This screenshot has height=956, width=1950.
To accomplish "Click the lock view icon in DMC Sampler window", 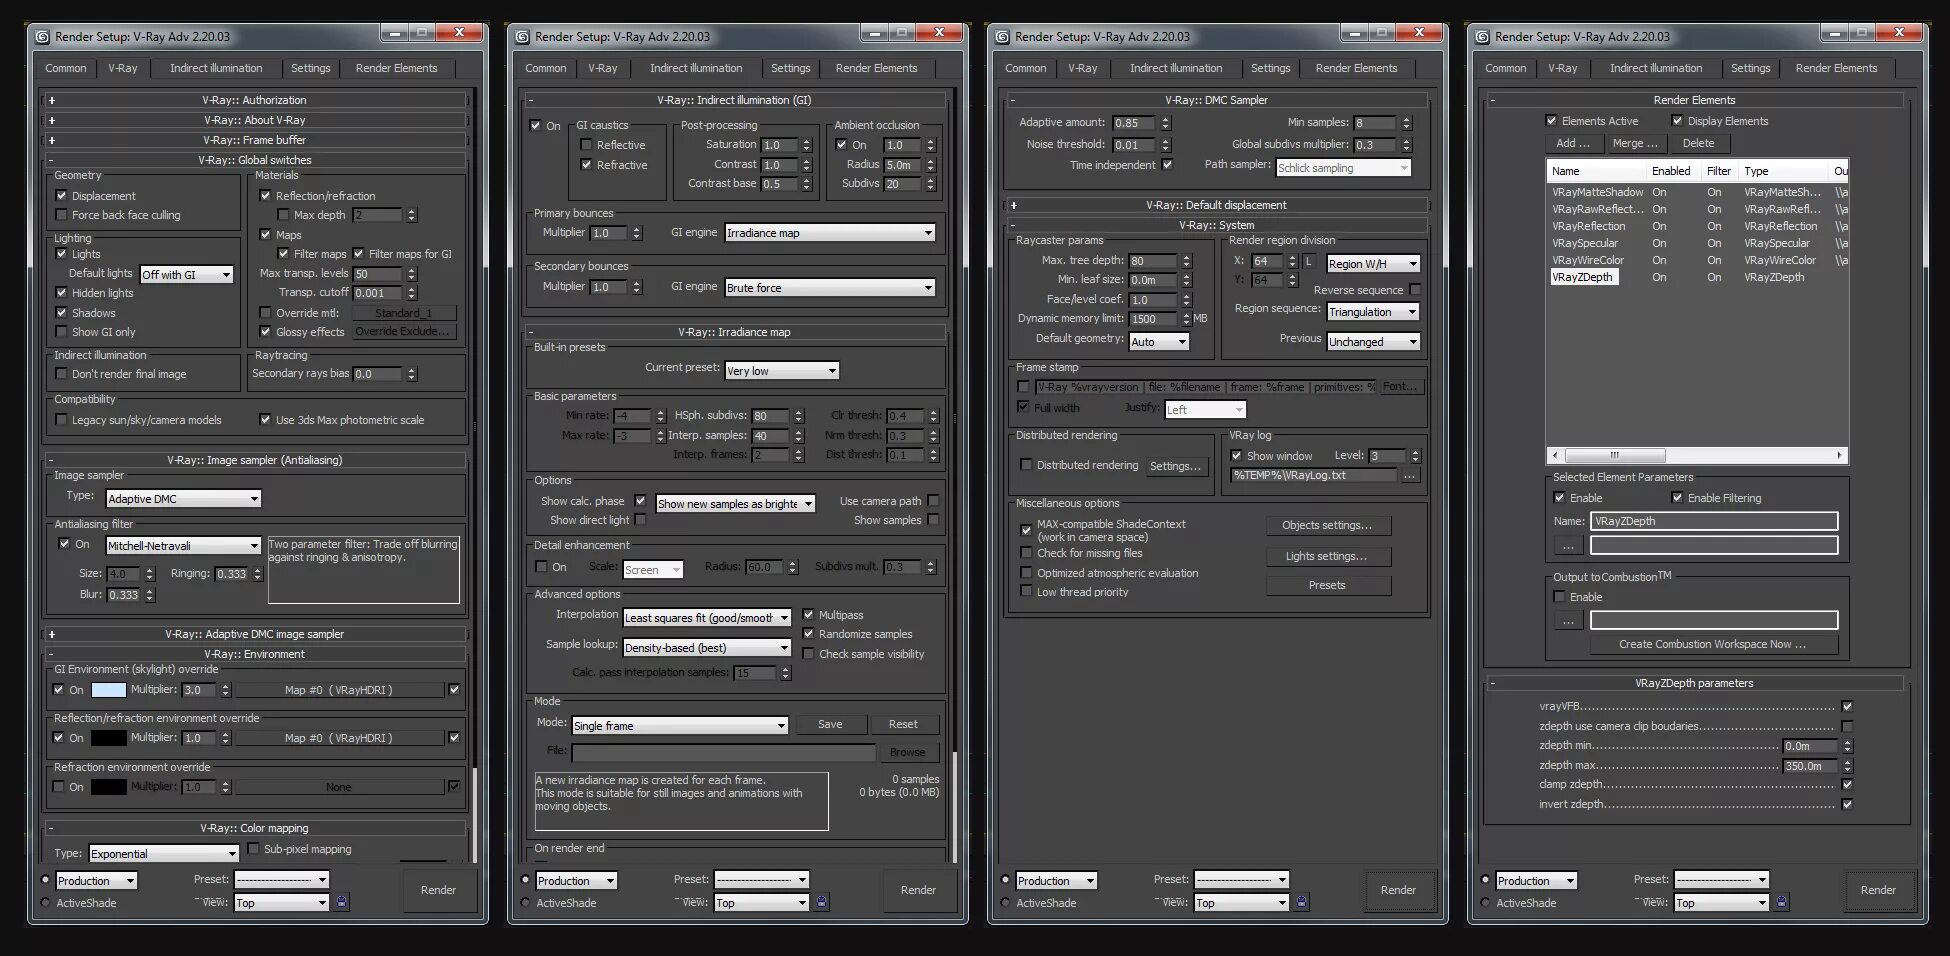I will (x=1301, y=902).
